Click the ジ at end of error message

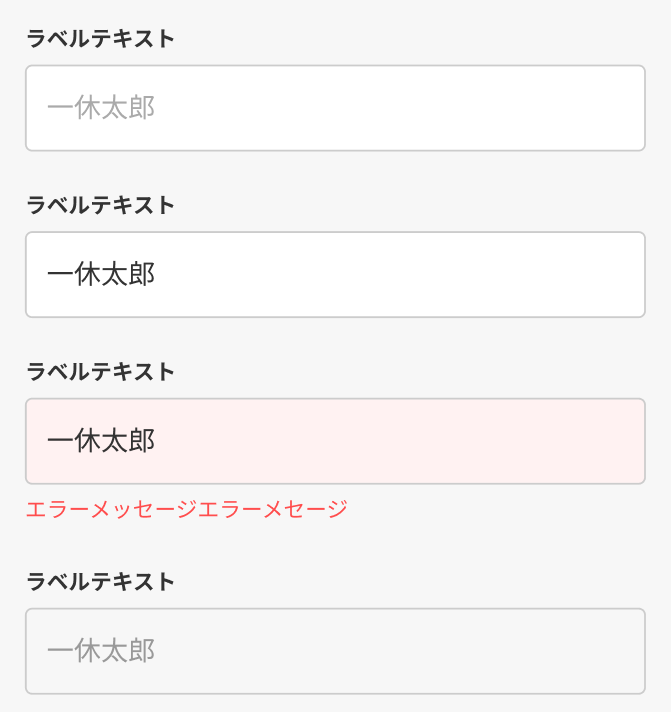click(x=337, y=509)
